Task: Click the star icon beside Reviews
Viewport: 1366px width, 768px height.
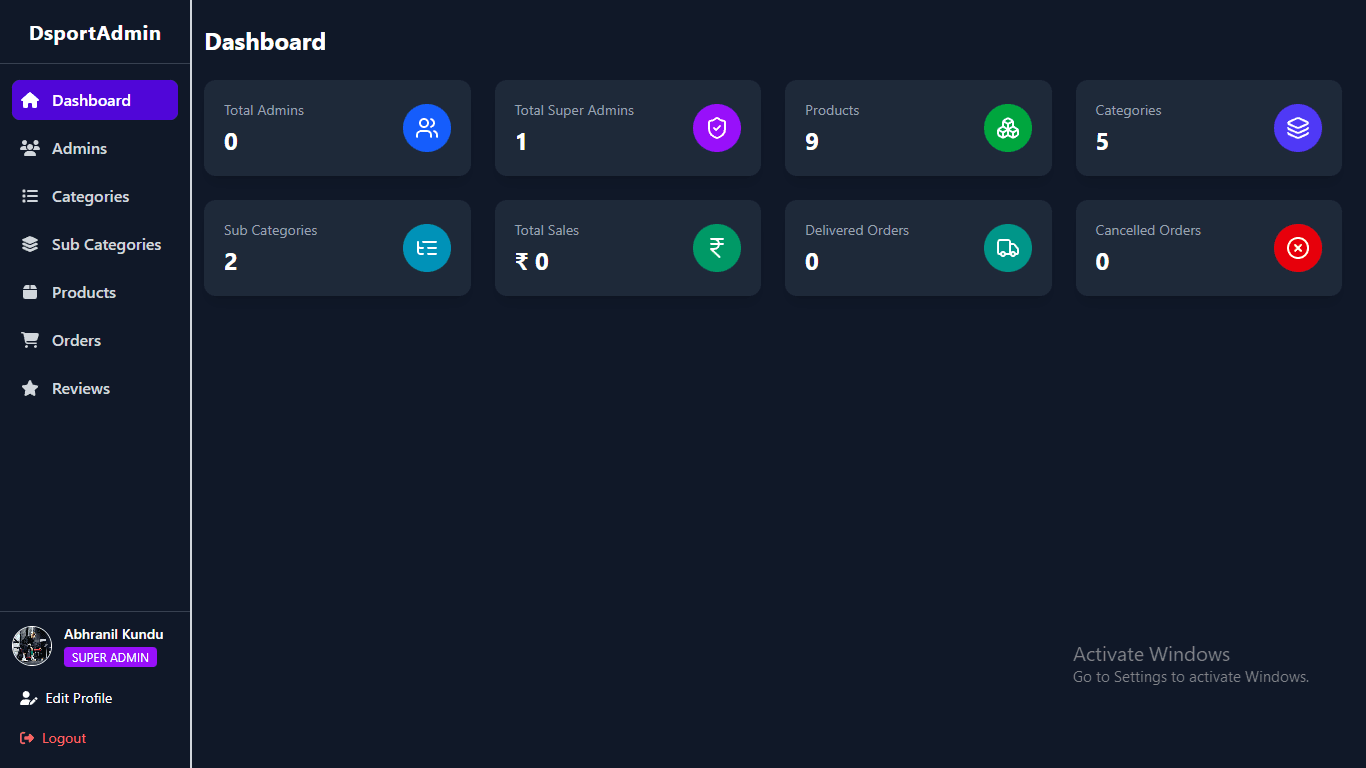Action: click(30, 388)
